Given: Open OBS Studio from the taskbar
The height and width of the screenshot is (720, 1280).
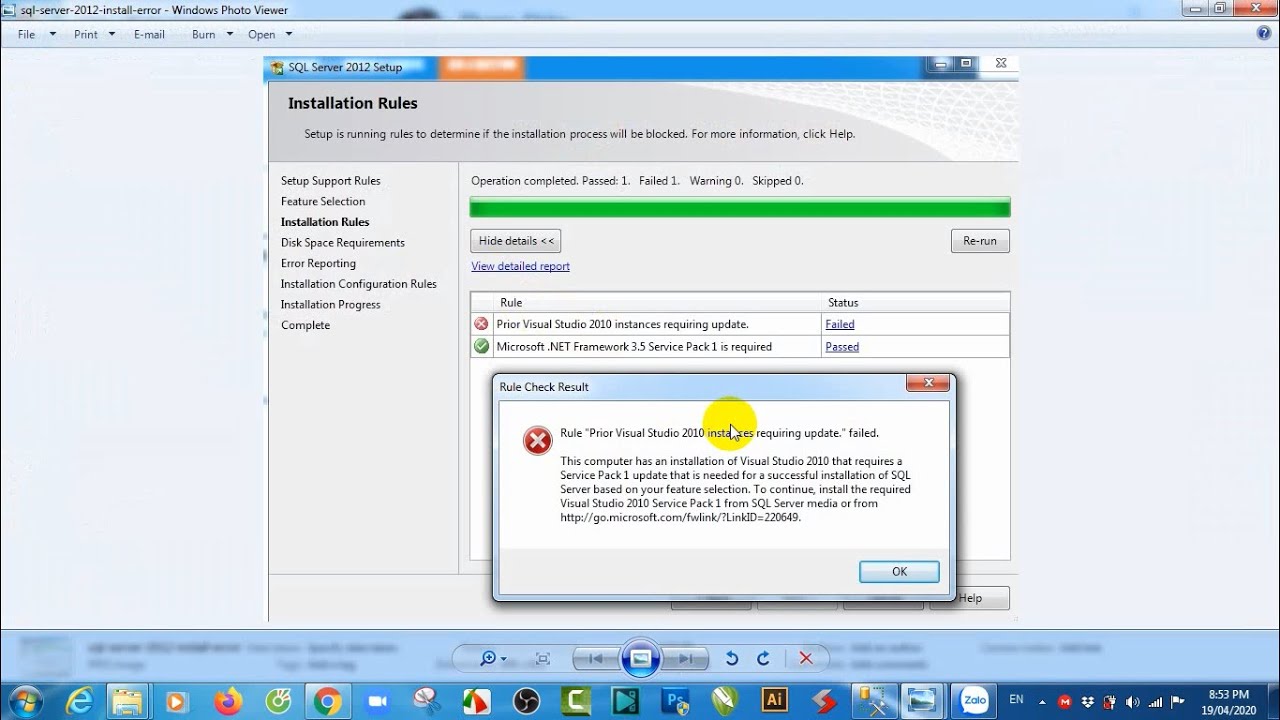Looking at the screenshot, I should pos(527,701).
